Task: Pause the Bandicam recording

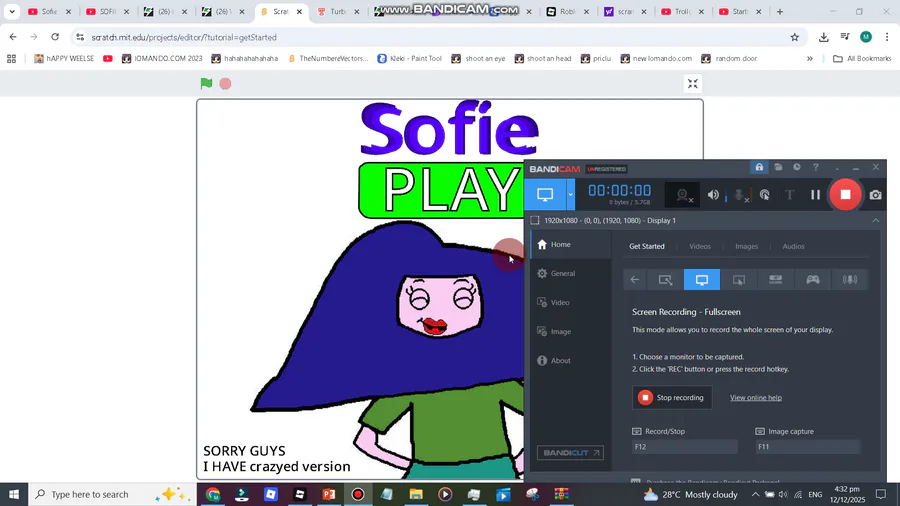Action: click(x=815, y=195)
